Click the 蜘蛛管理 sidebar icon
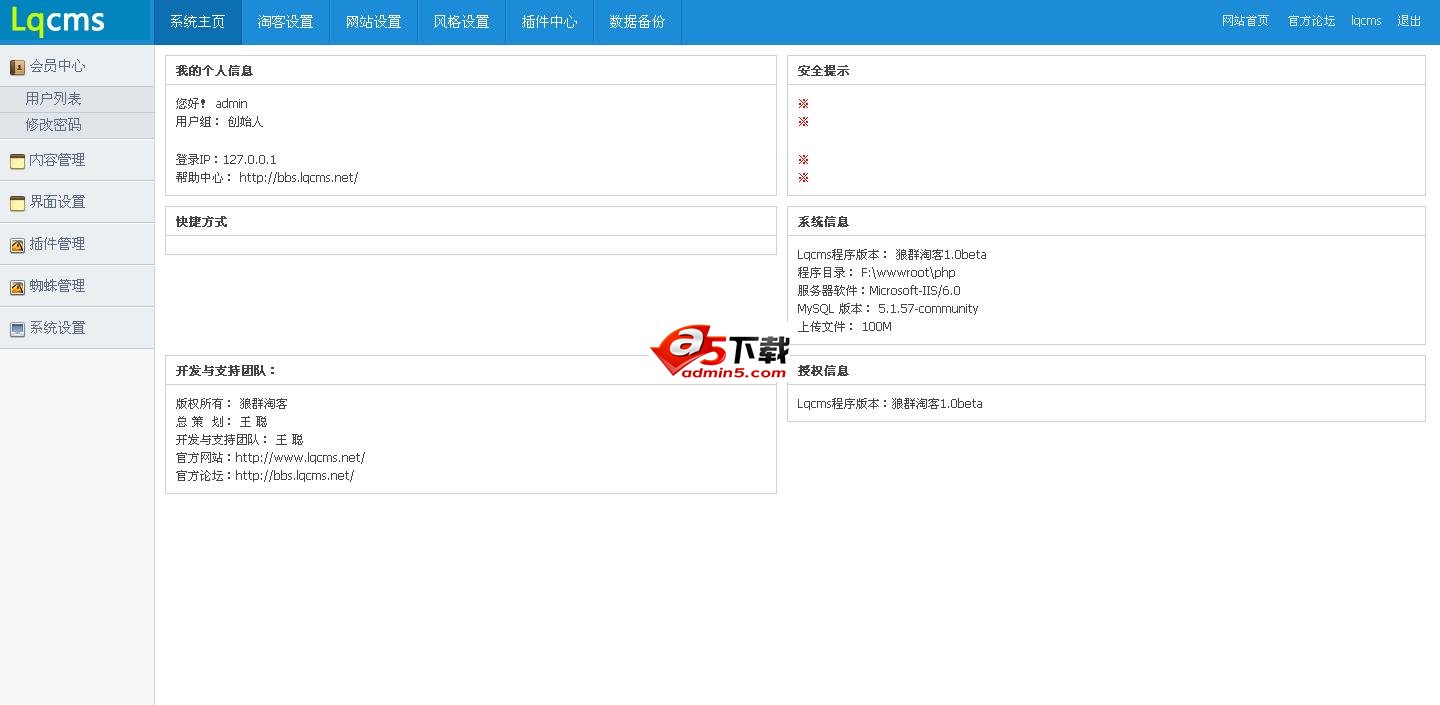Image resolution: width=1440 pixels, height=705 pixels. [x=17, y=287]
